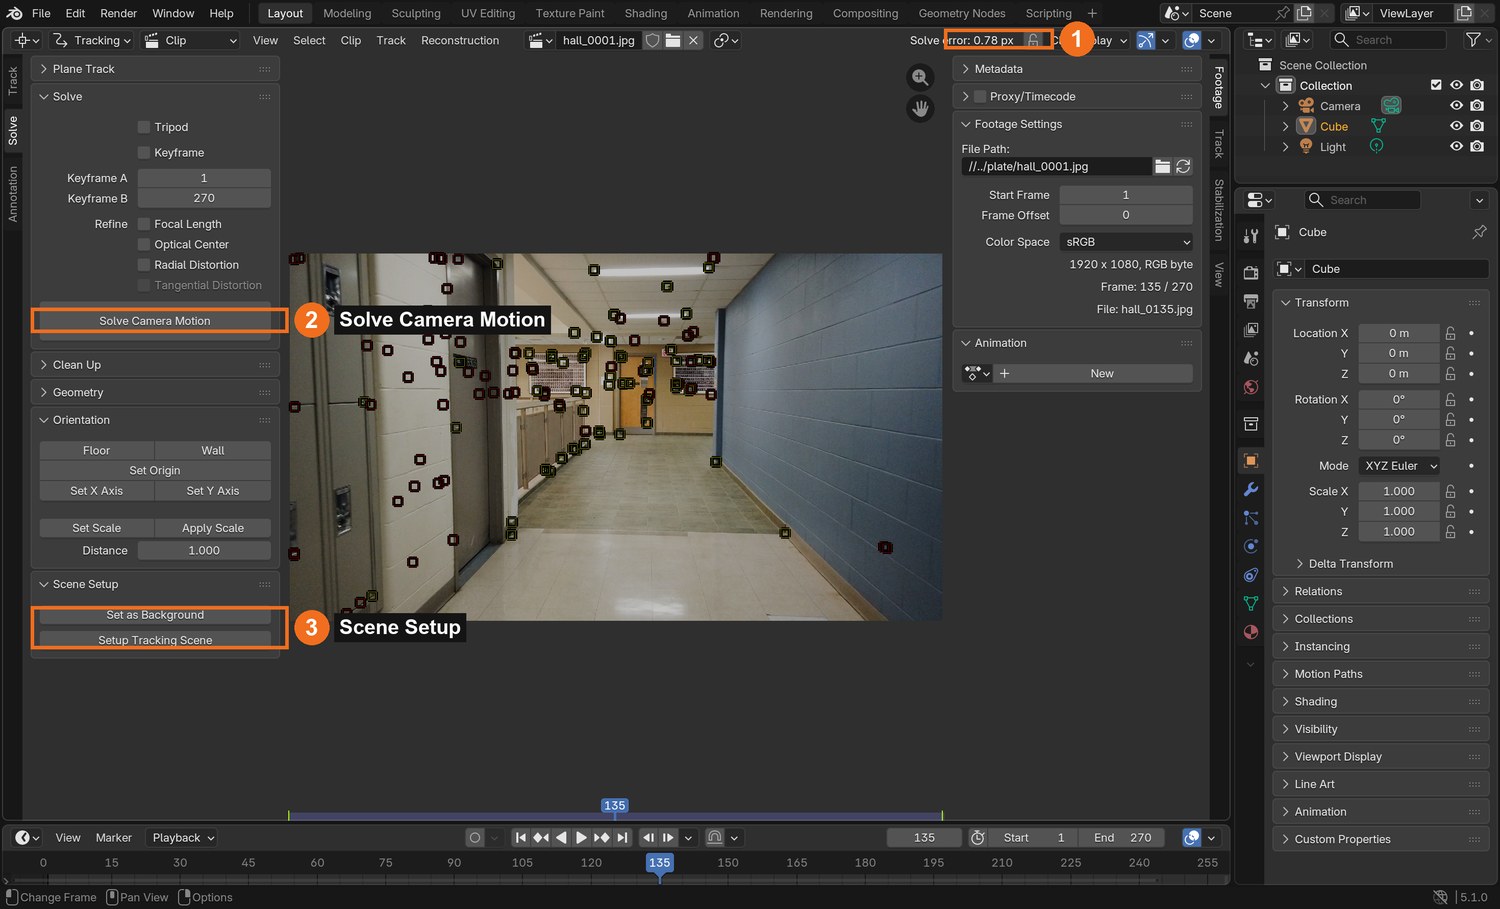The image size is (1500, 909).
Task: Click the Keyframe B value field
Action: 204,198
